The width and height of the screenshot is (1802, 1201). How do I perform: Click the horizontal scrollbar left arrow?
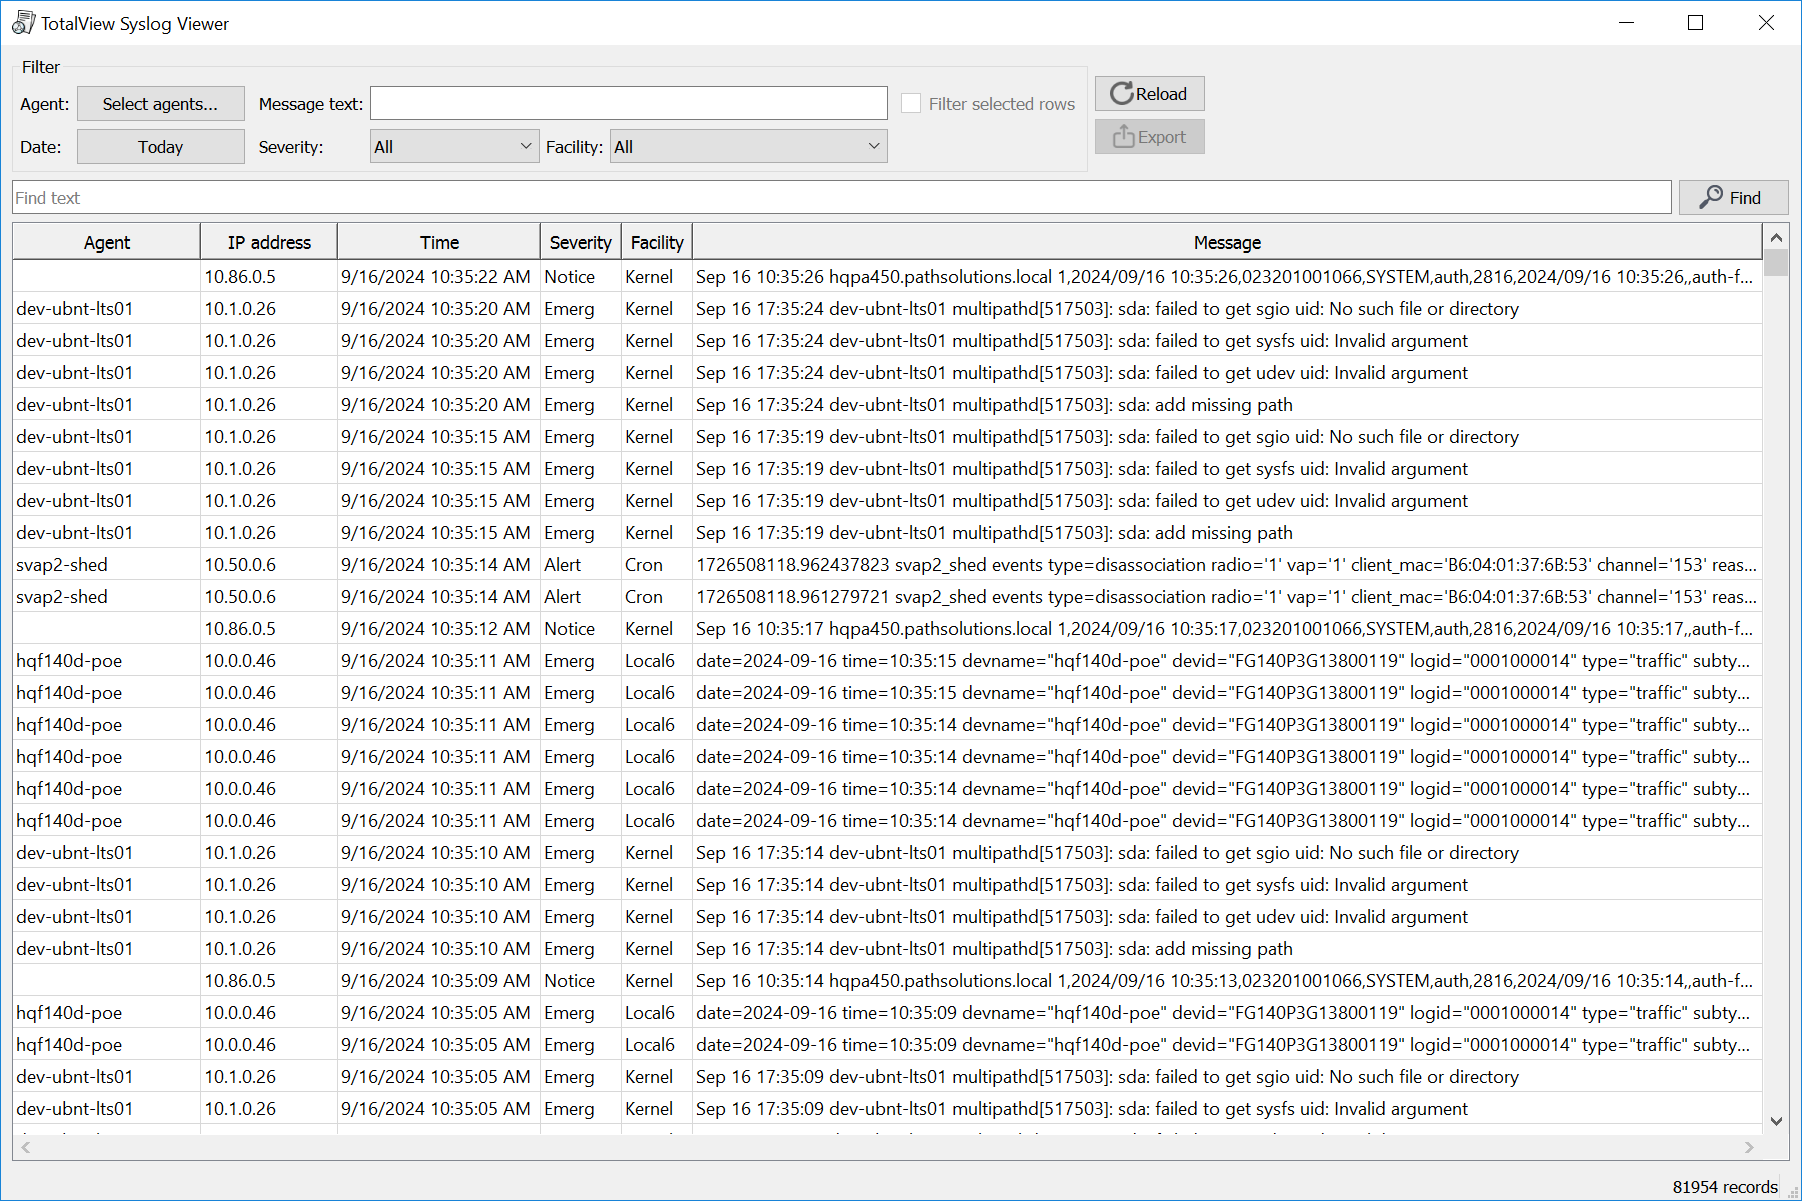tap(26, 1147)
